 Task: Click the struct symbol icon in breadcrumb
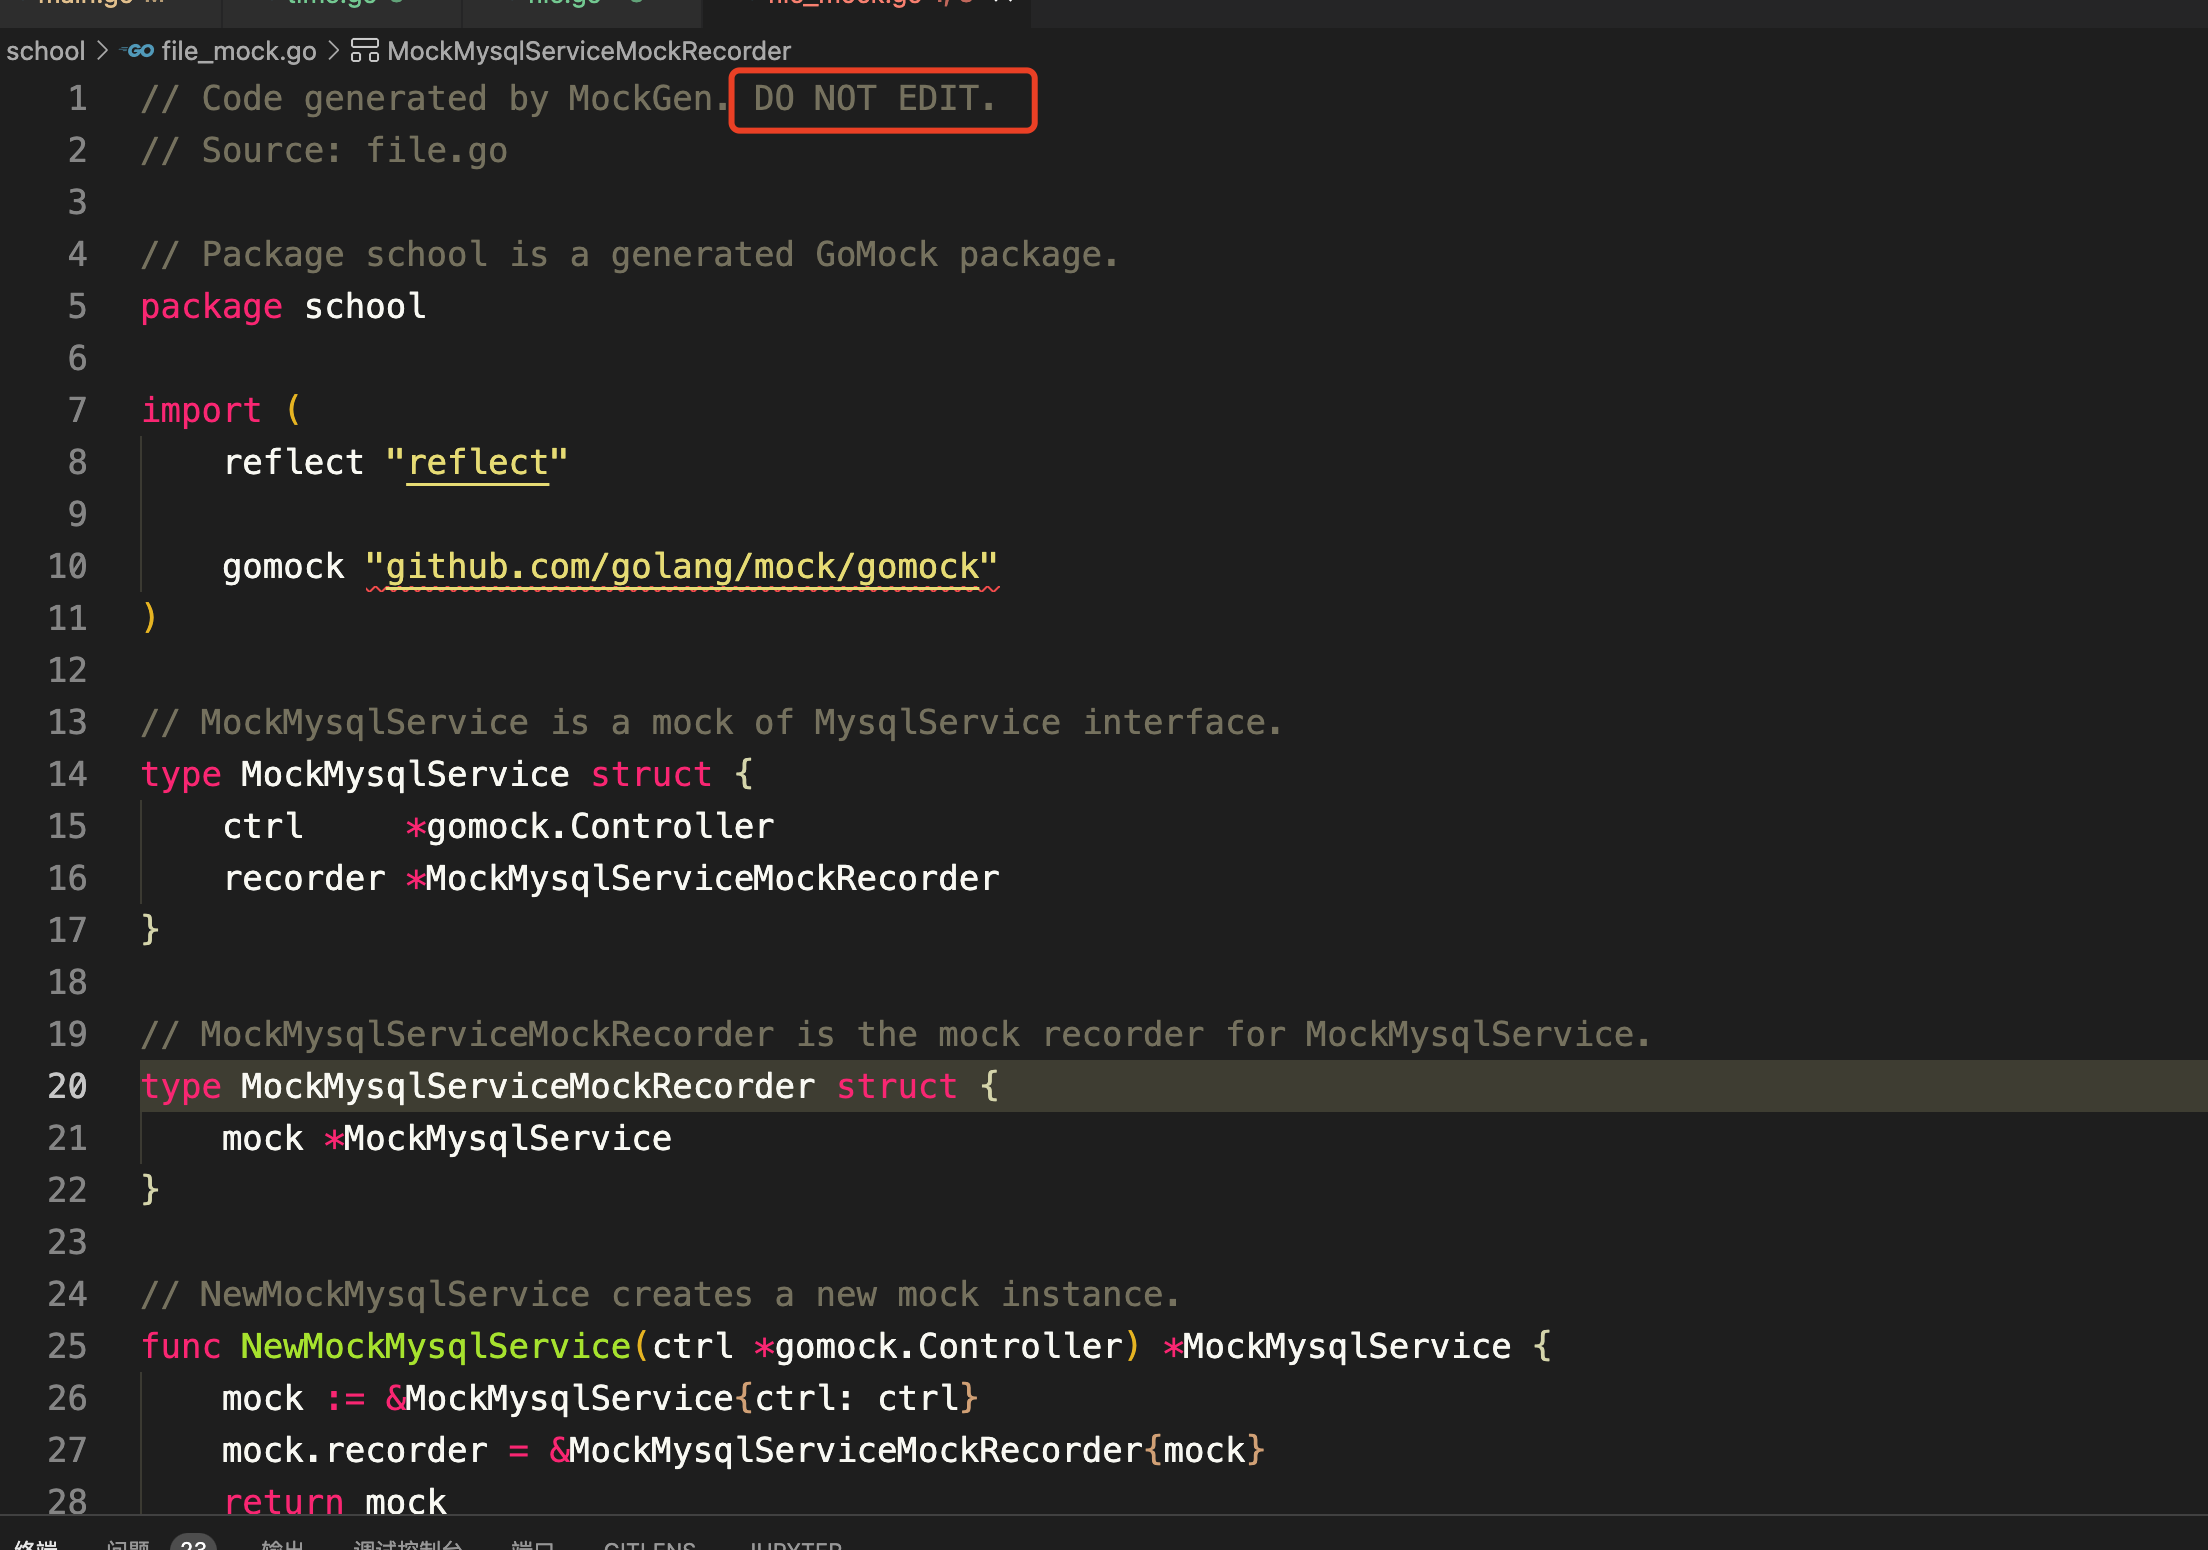pos(365,51)
